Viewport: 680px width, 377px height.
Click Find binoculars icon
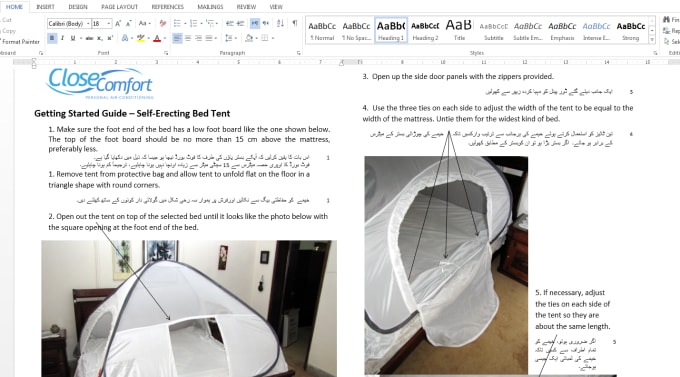tap(667, 20)
